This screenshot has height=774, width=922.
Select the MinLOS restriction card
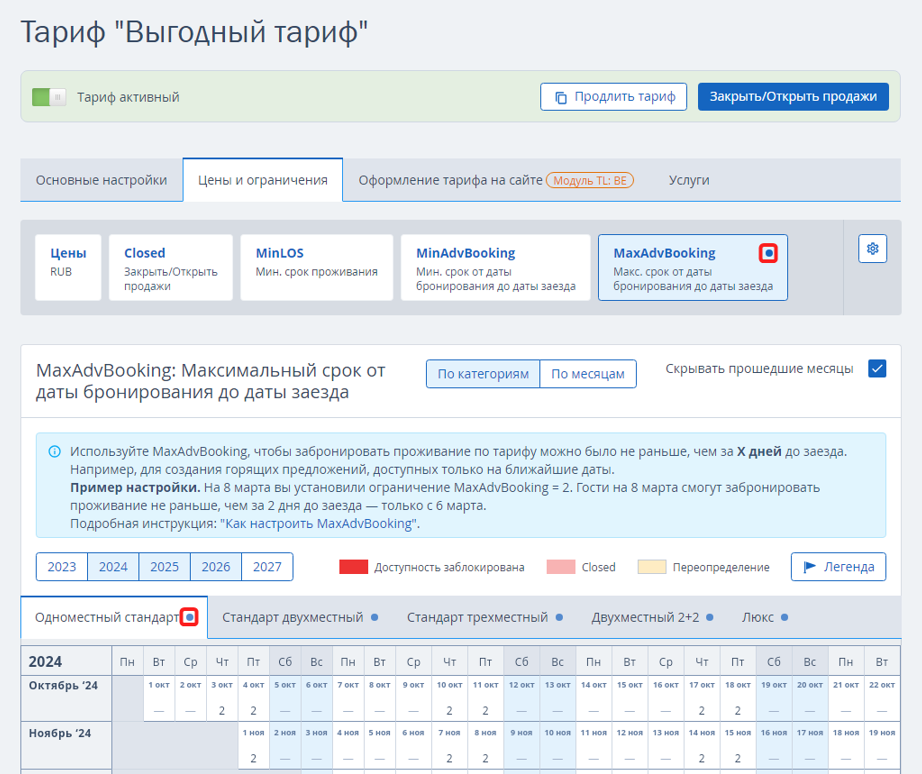(316, 268)
